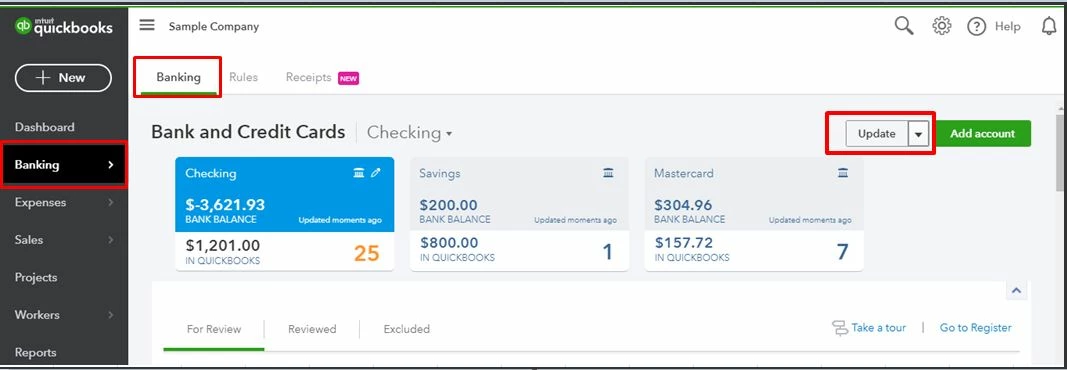Open the hamburger navigation menu

coord(147,26)
